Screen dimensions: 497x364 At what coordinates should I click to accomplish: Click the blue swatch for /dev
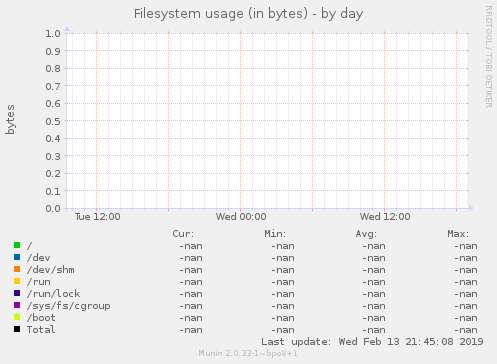[17, 257]
